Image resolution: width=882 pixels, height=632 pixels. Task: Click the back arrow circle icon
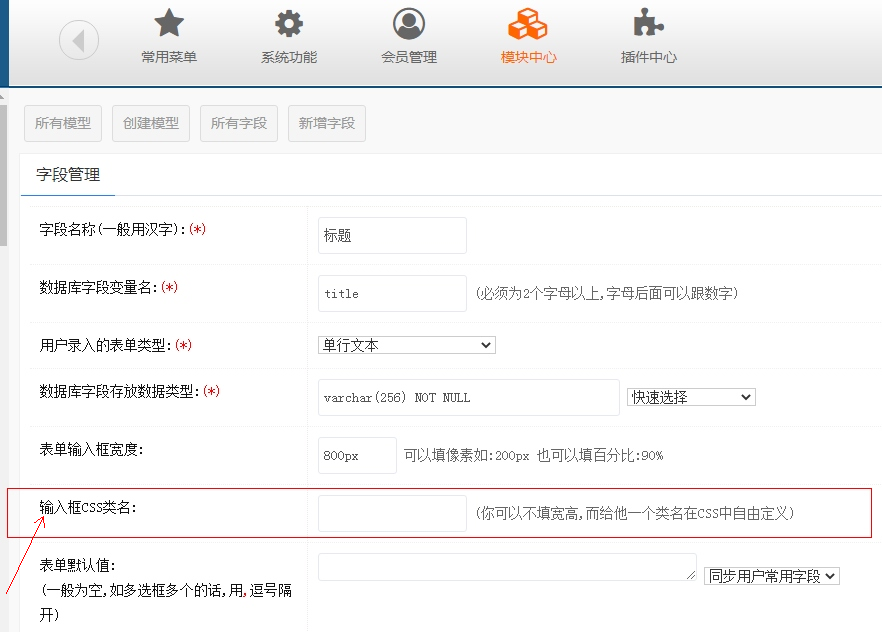click(79, 41)
